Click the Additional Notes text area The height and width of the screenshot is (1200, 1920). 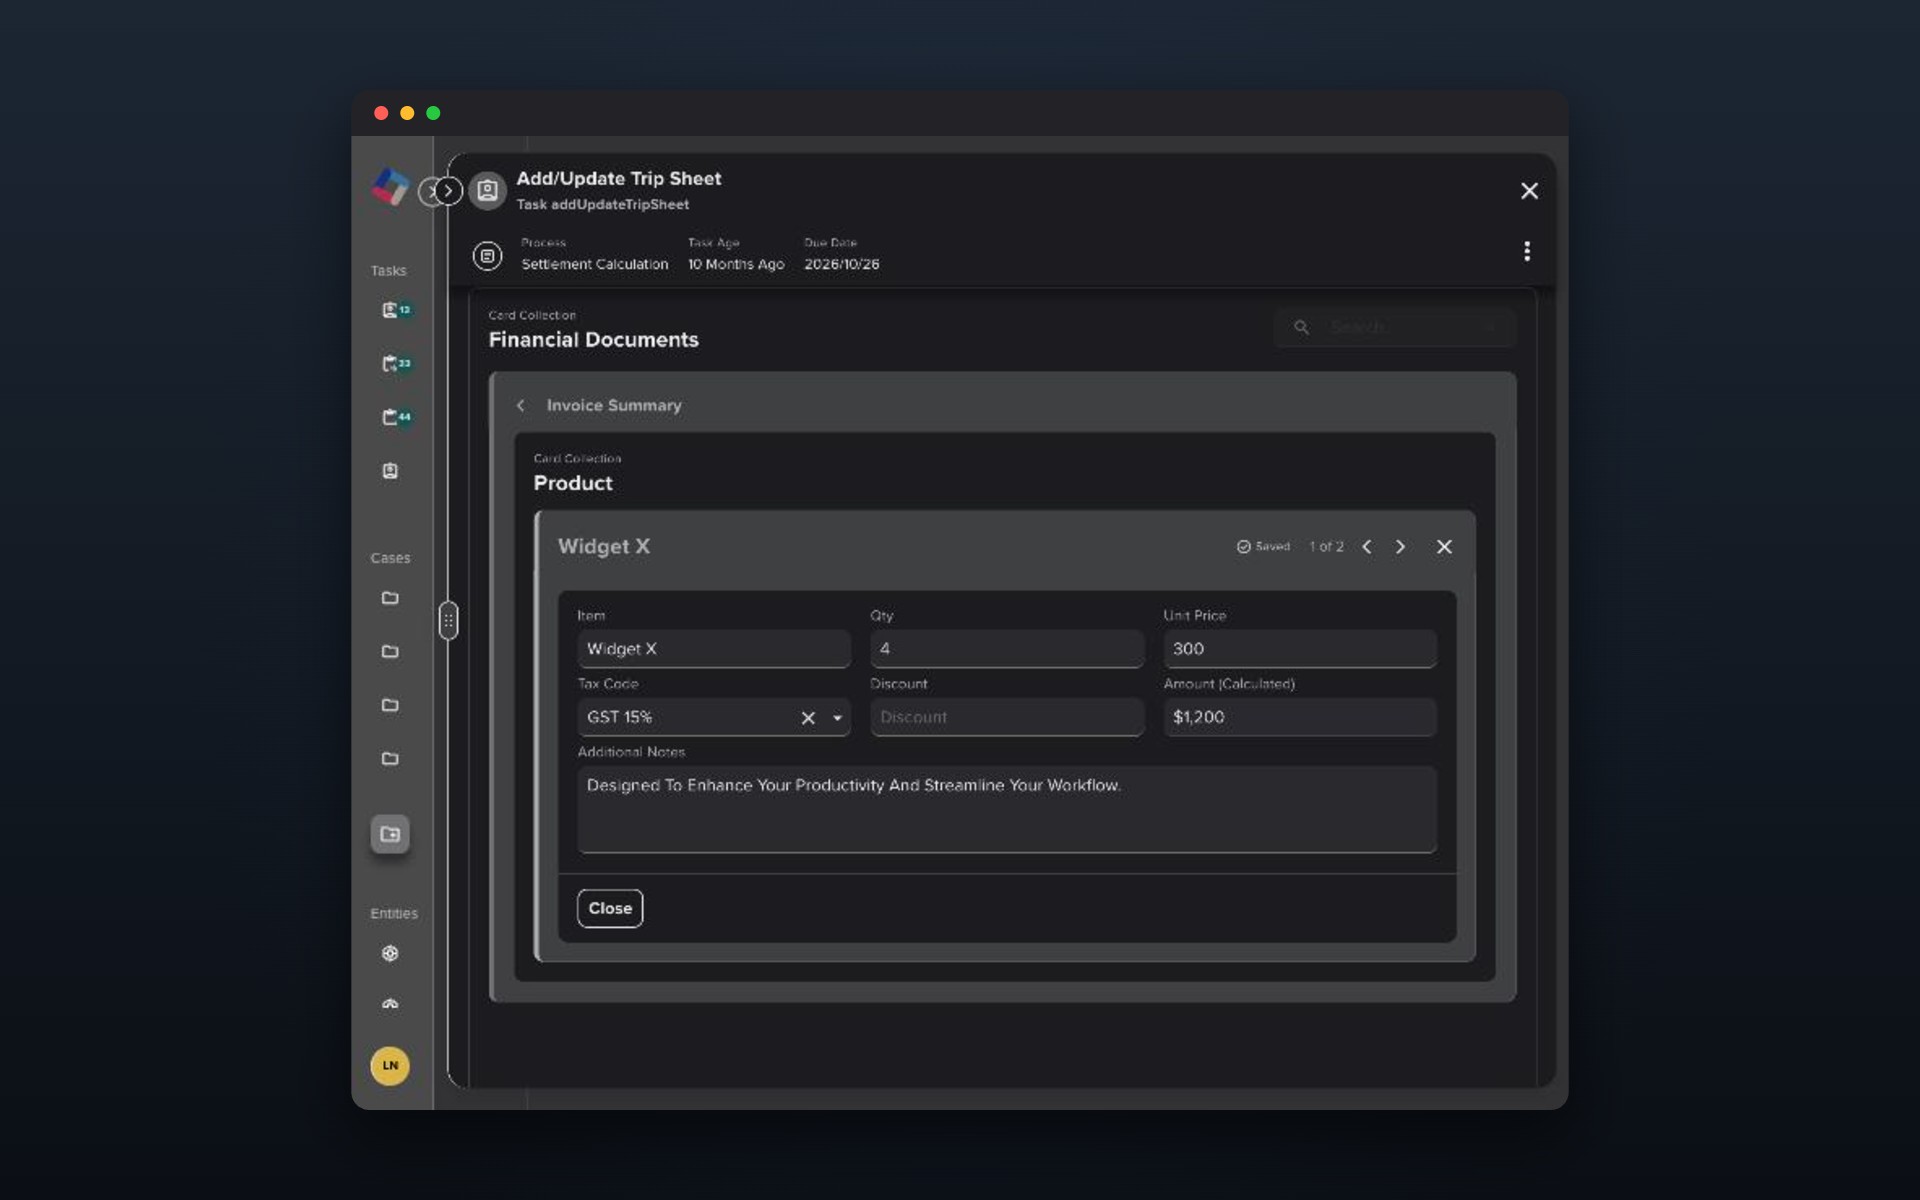pos(1007,809)
